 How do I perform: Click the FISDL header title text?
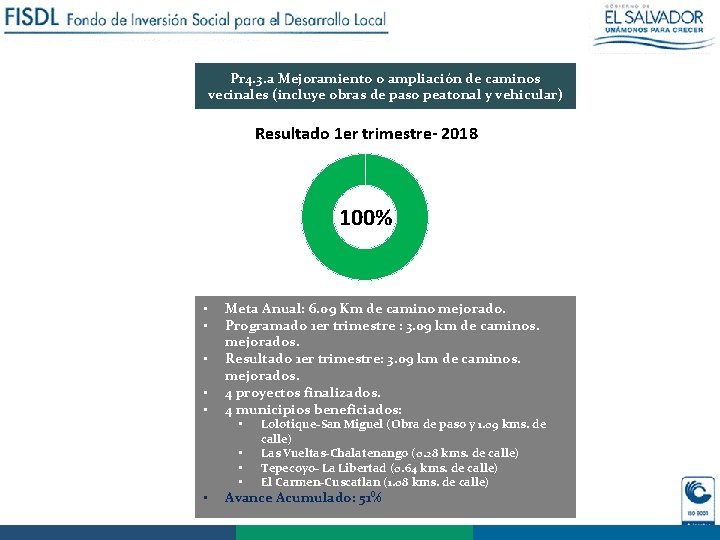point(196,19)
